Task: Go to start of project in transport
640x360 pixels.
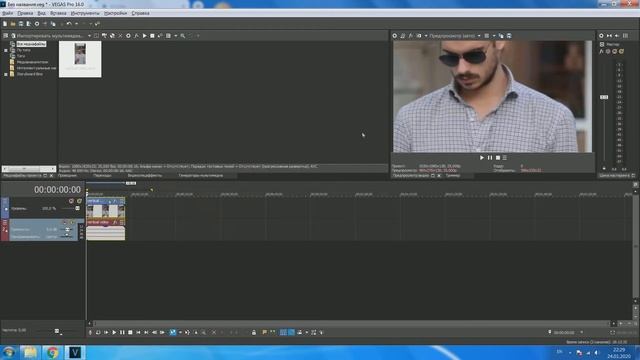Action: pos(138,333)
